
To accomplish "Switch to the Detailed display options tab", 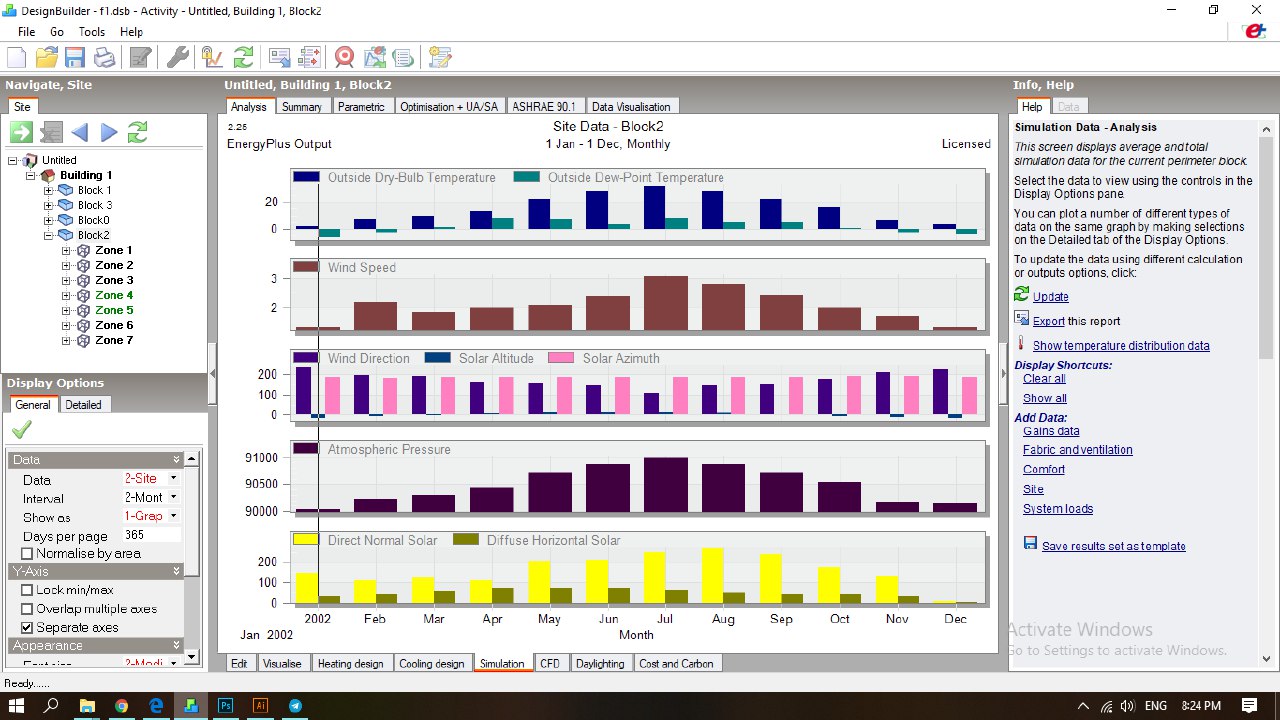I will (84, 405).
